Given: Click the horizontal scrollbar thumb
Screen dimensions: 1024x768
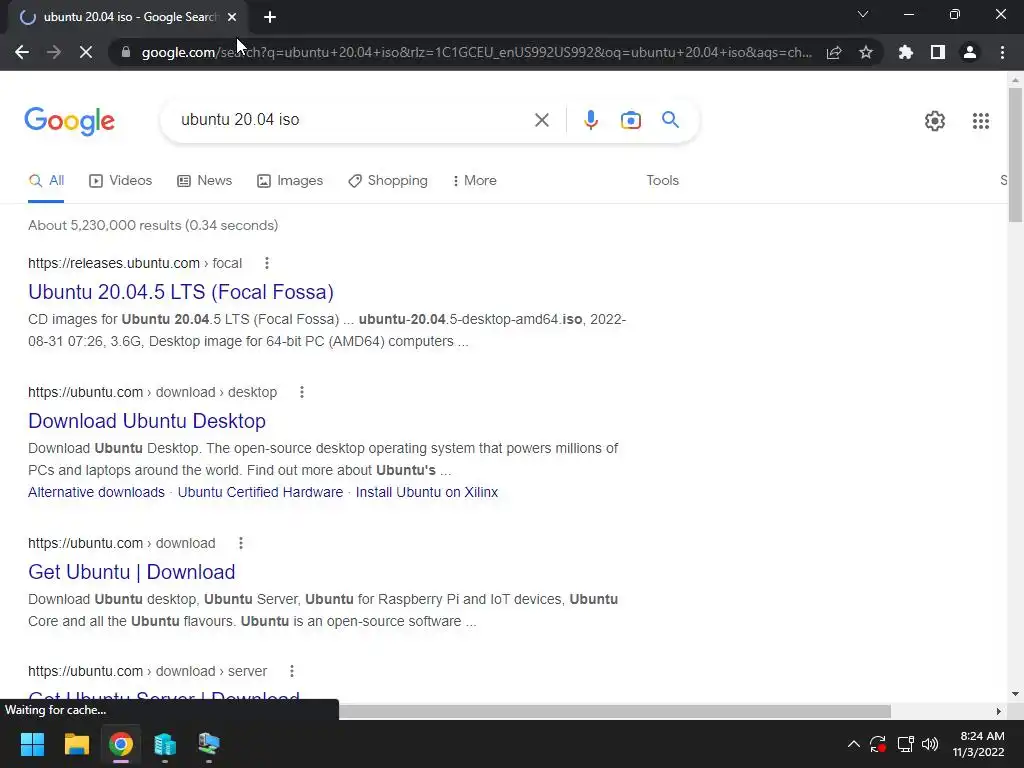Looking at the screenshot, I should [x=614, y=711].
